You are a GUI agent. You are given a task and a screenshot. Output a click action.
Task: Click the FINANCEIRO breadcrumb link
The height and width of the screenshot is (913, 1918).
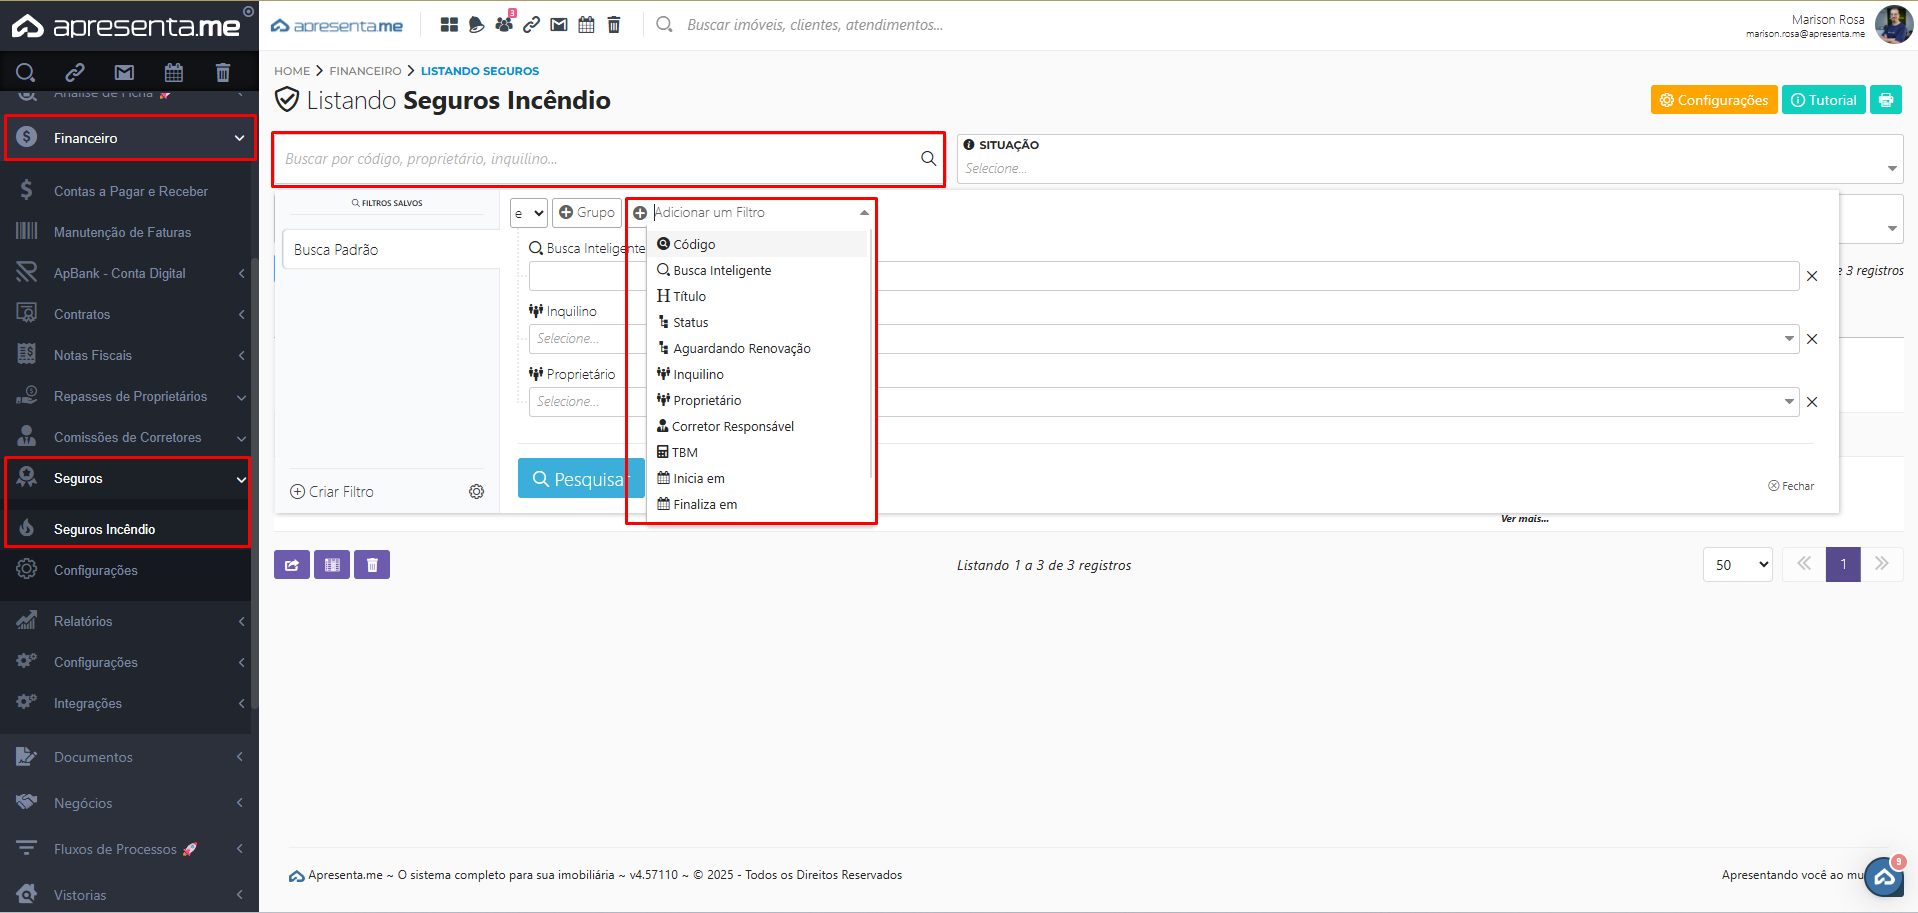tap(365, 71)
